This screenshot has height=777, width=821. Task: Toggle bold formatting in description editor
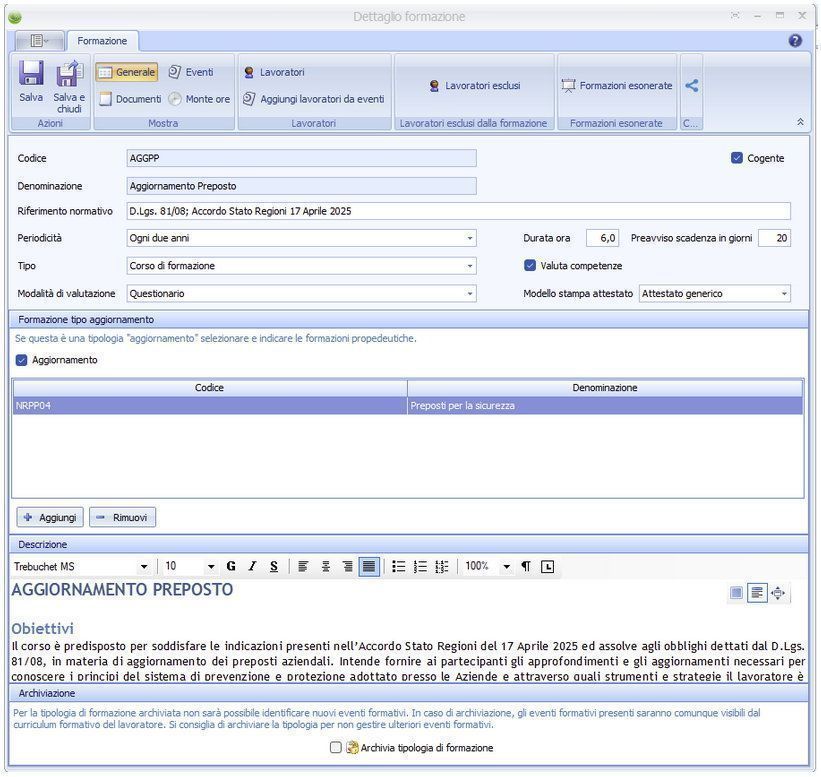click(231, 566)
